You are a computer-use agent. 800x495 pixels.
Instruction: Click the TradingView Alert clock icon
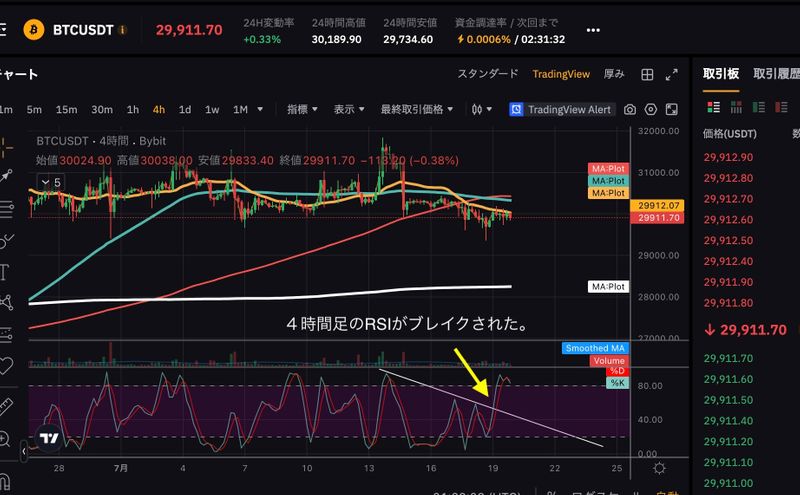click(x=516, y=109)
